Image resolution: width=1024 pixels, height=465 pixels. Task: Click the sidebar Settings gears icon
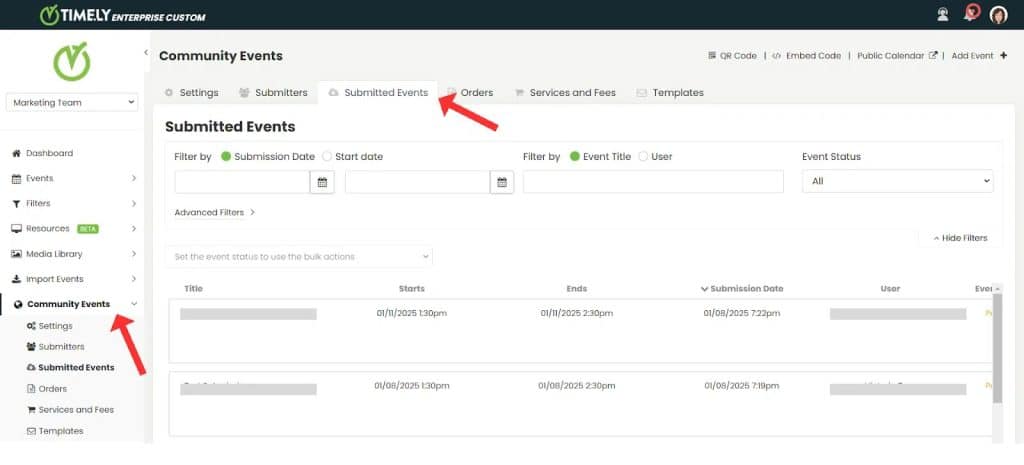point(31,326)
